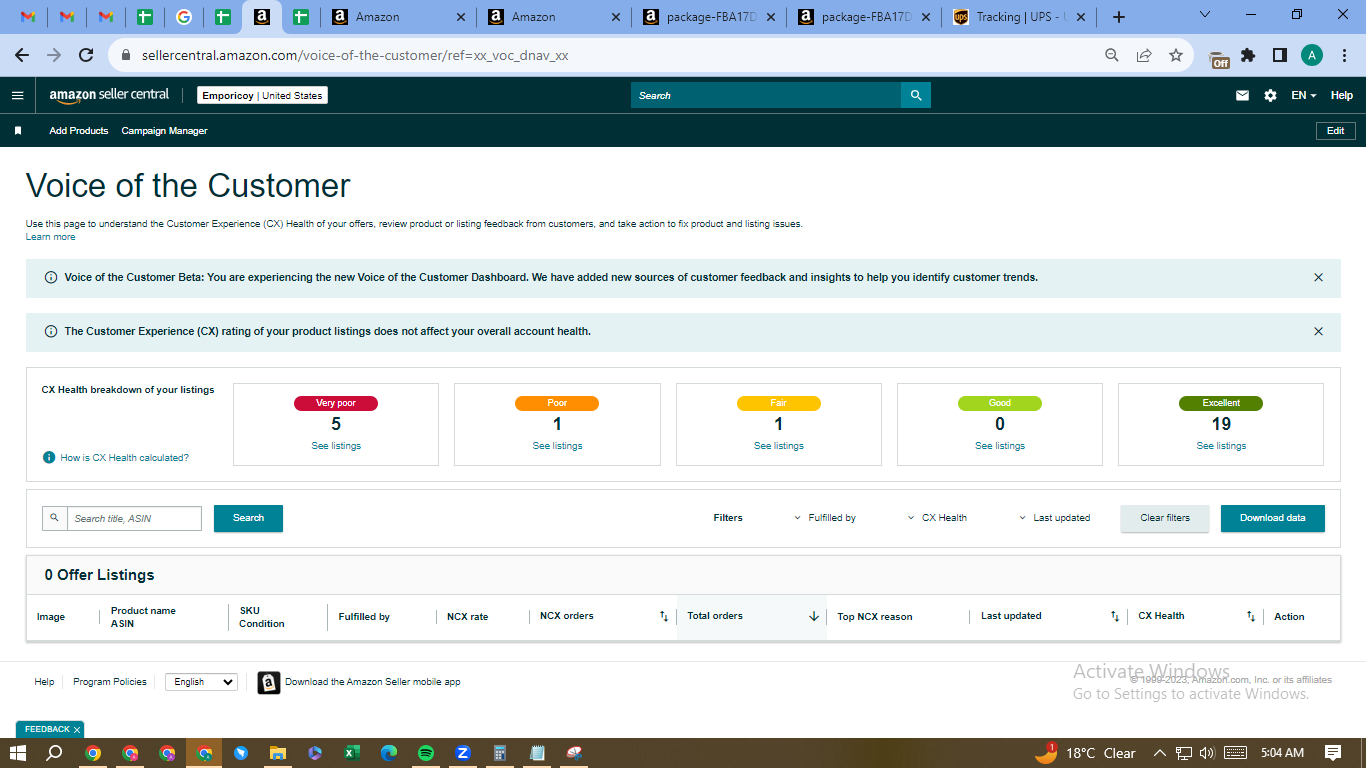Open the Last updated filter dropdown
This screenshot has width=1366, height=768.
(1054, 518)
